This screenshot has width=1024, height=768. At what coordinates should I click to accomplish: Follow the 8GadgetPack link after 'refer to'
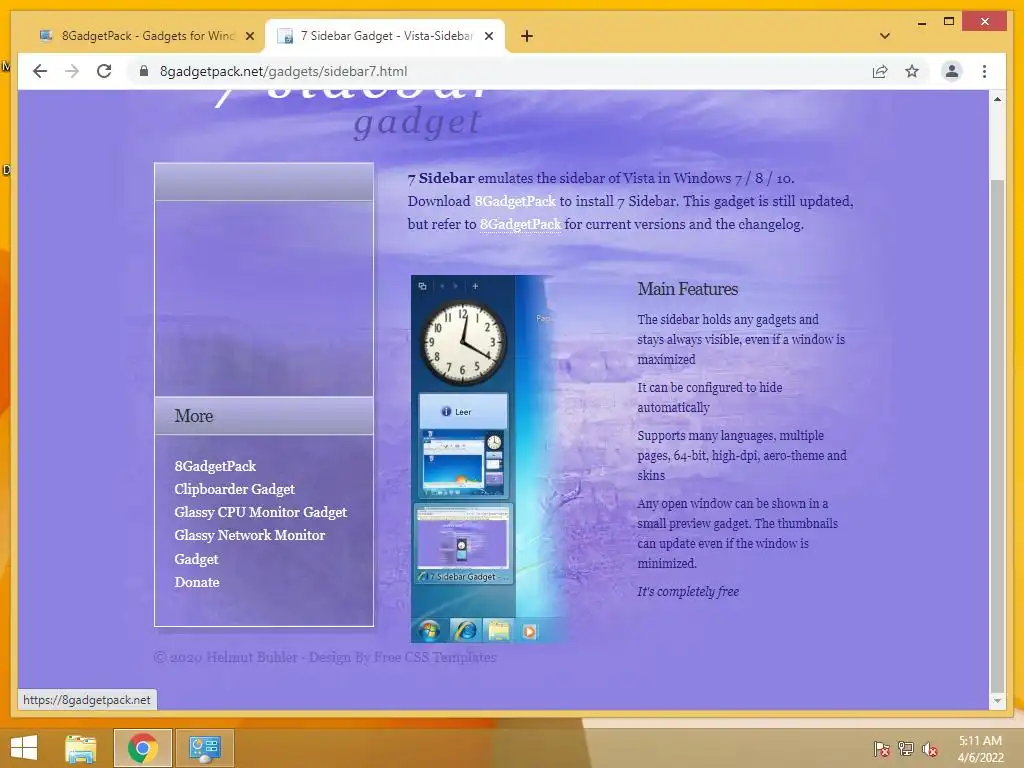point(520,224)
